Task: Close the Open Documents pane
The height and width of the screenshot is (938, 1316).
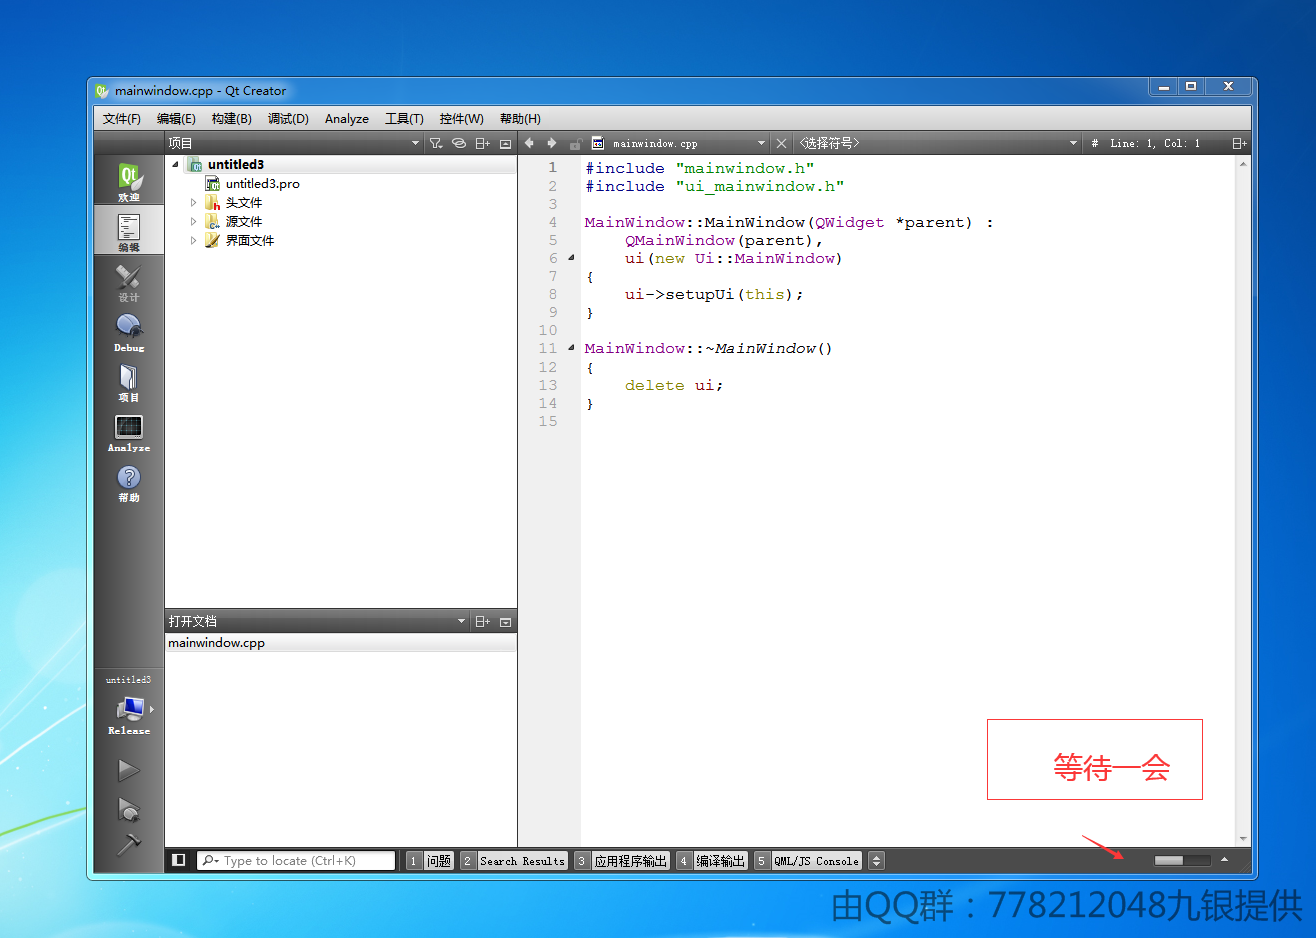Action: click(x=505, y=621)
